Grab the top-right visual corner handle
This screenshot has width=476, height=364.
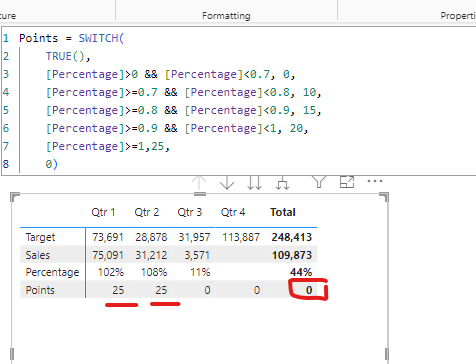384,197
